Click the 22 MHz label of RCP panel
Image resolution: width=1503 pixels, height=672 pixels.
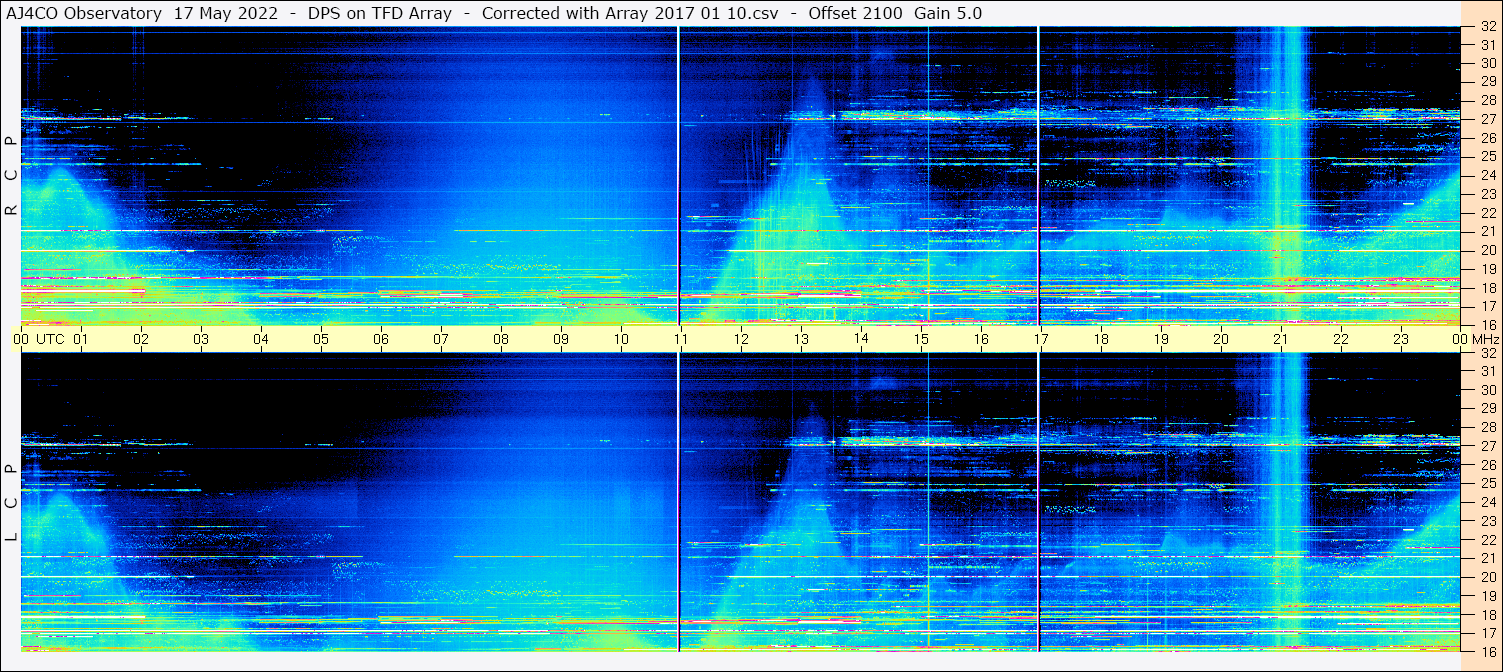pos(1488,213)
